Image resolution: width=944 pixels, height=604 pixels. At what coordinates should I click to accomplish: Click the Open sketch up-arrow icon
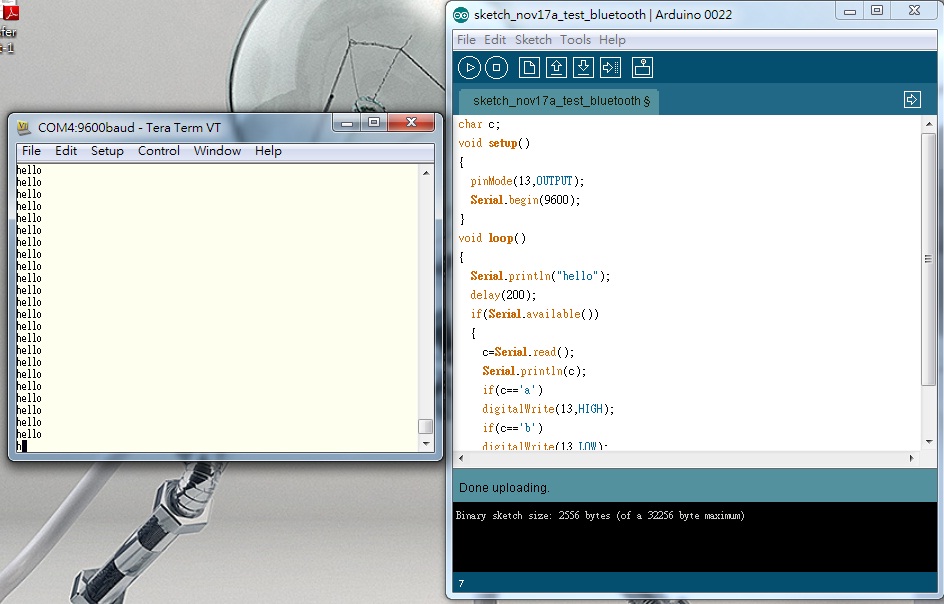(556, 67)
